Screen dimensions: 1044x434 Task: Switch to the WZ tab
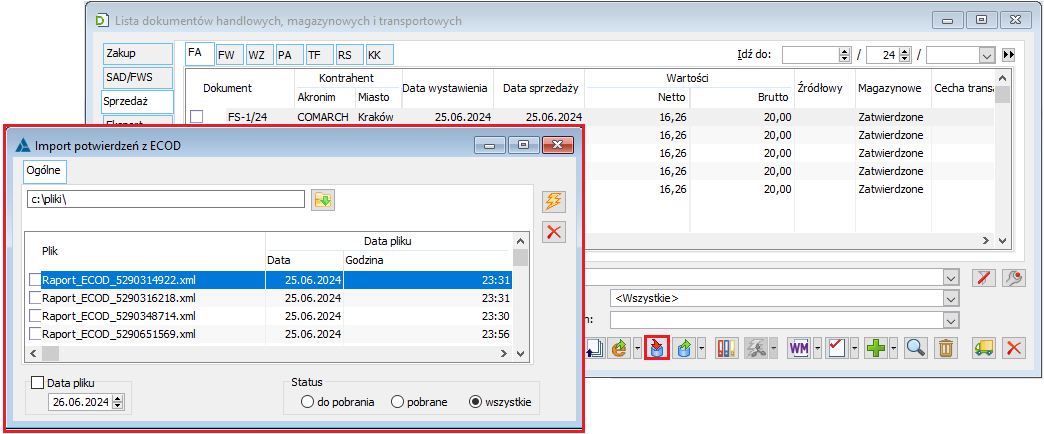(260, 55)
